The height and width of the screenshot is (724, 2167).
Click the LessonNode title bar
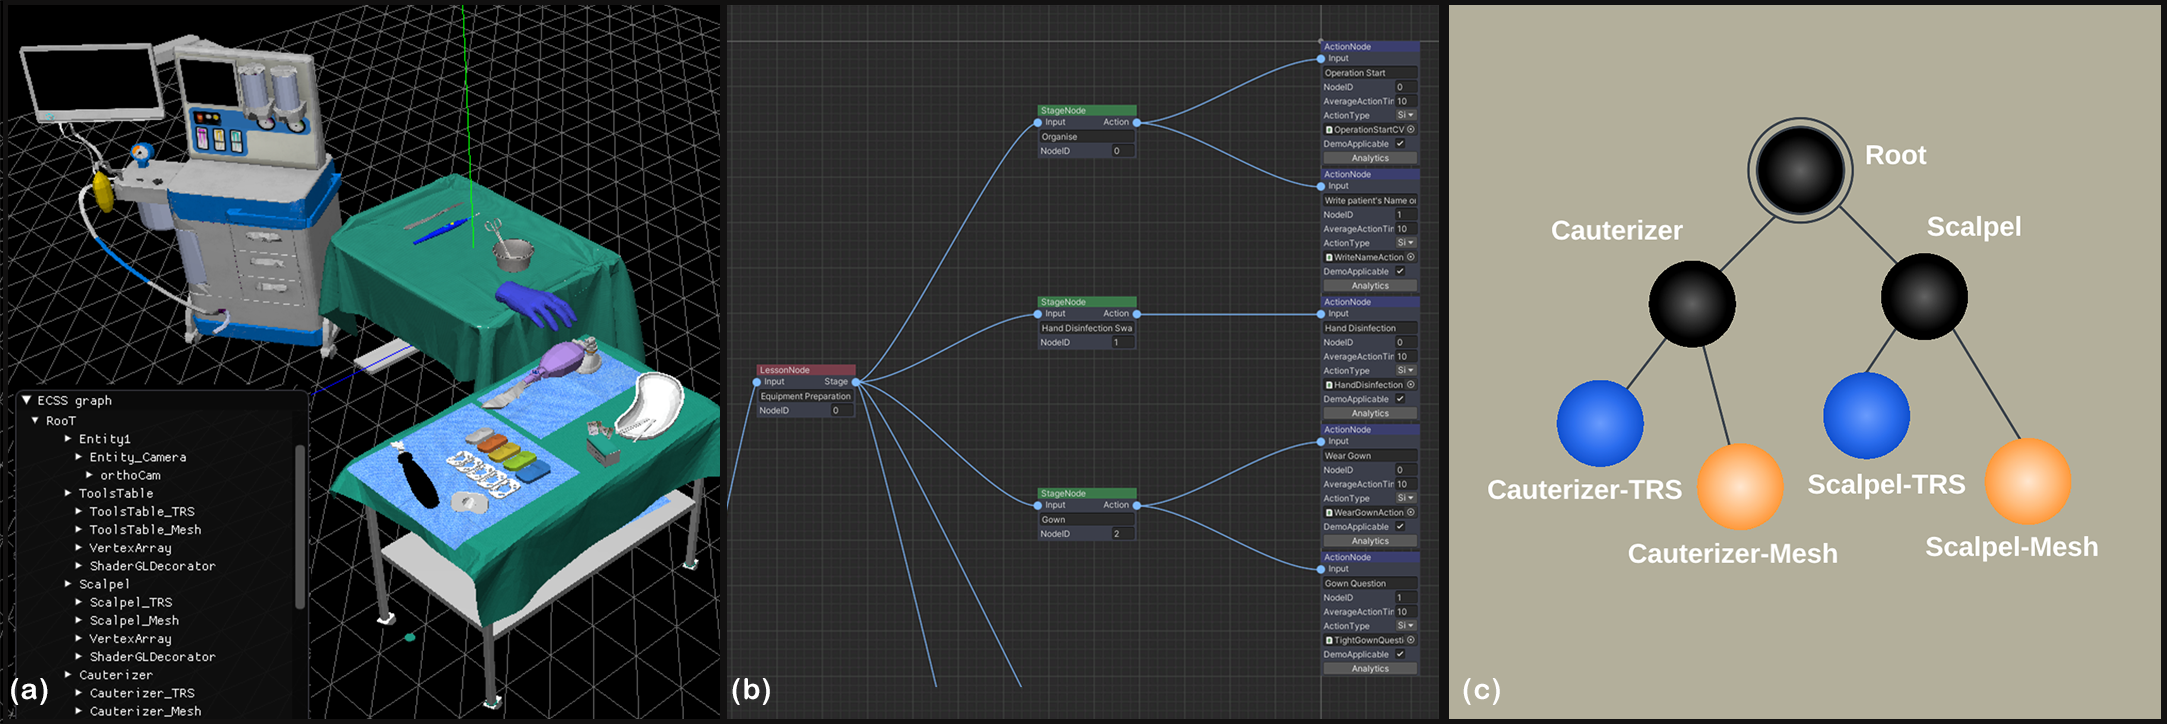(806, 370)
